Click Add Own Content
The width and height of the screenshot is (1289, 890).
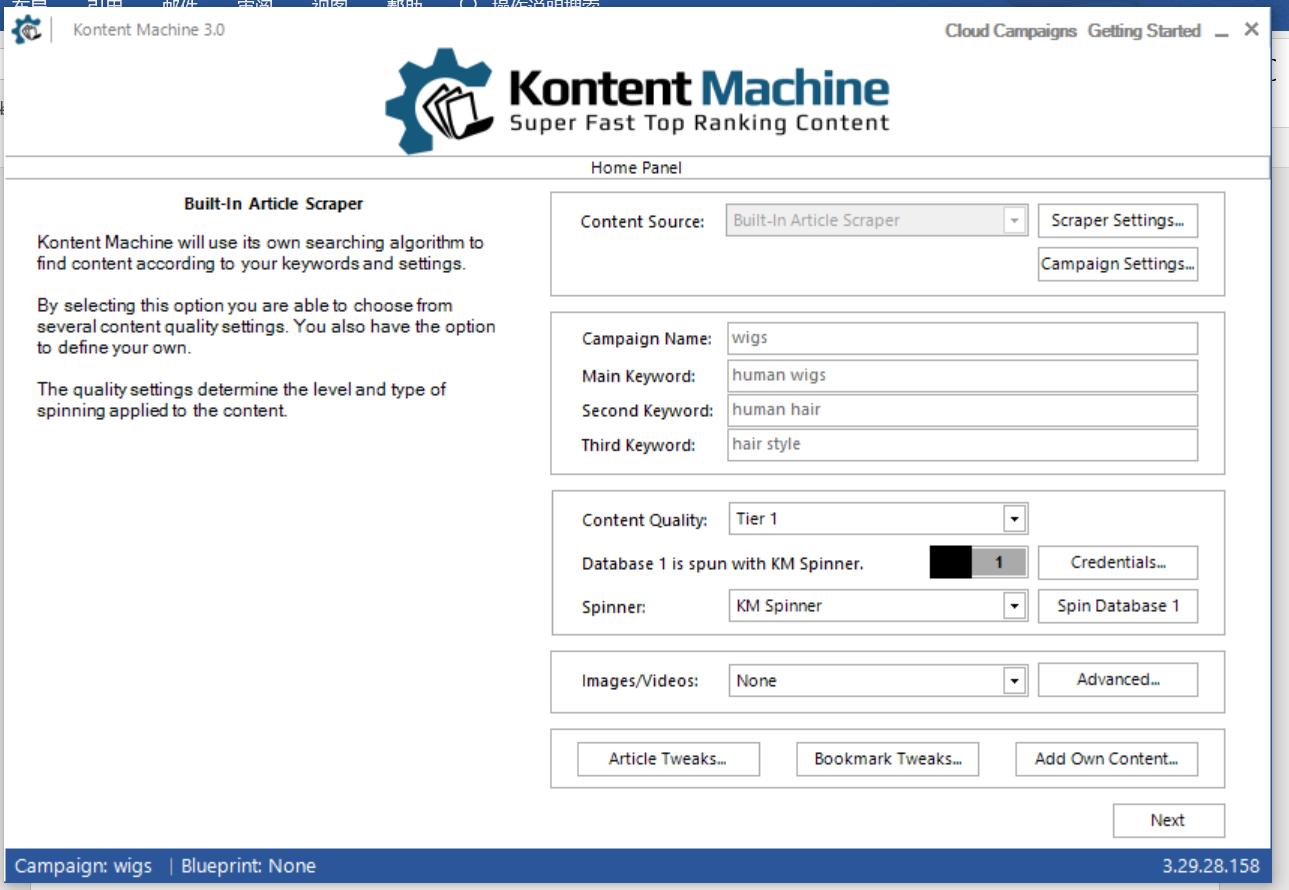[x=1105, y=759]
